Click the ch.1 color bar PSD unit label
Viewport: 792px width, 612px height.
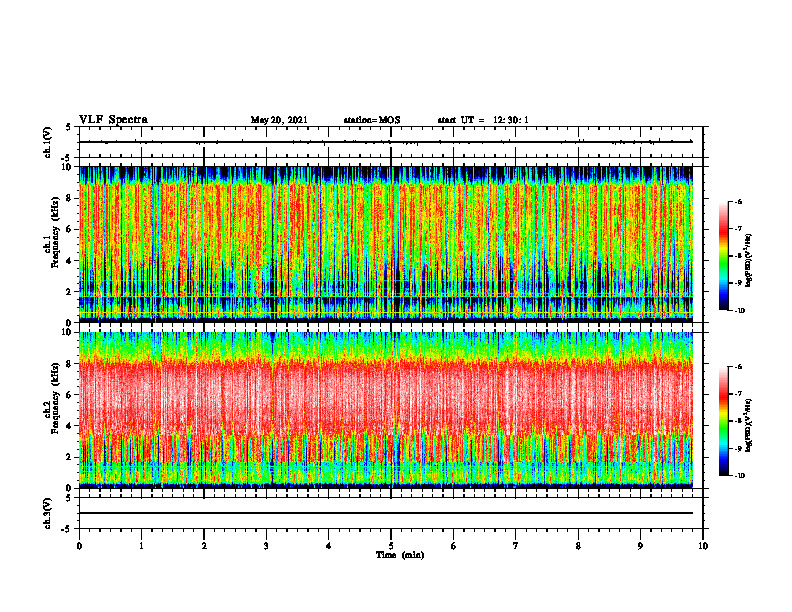coord(749,260)
